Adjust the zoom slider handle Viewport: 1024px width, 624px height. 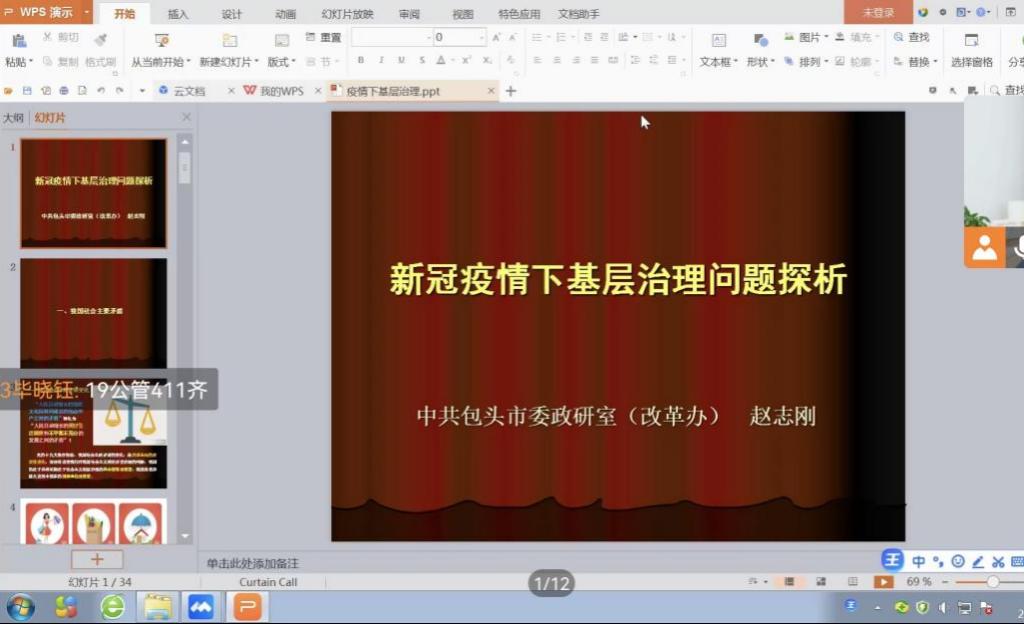pyautogui.click(x=992, y=581)
